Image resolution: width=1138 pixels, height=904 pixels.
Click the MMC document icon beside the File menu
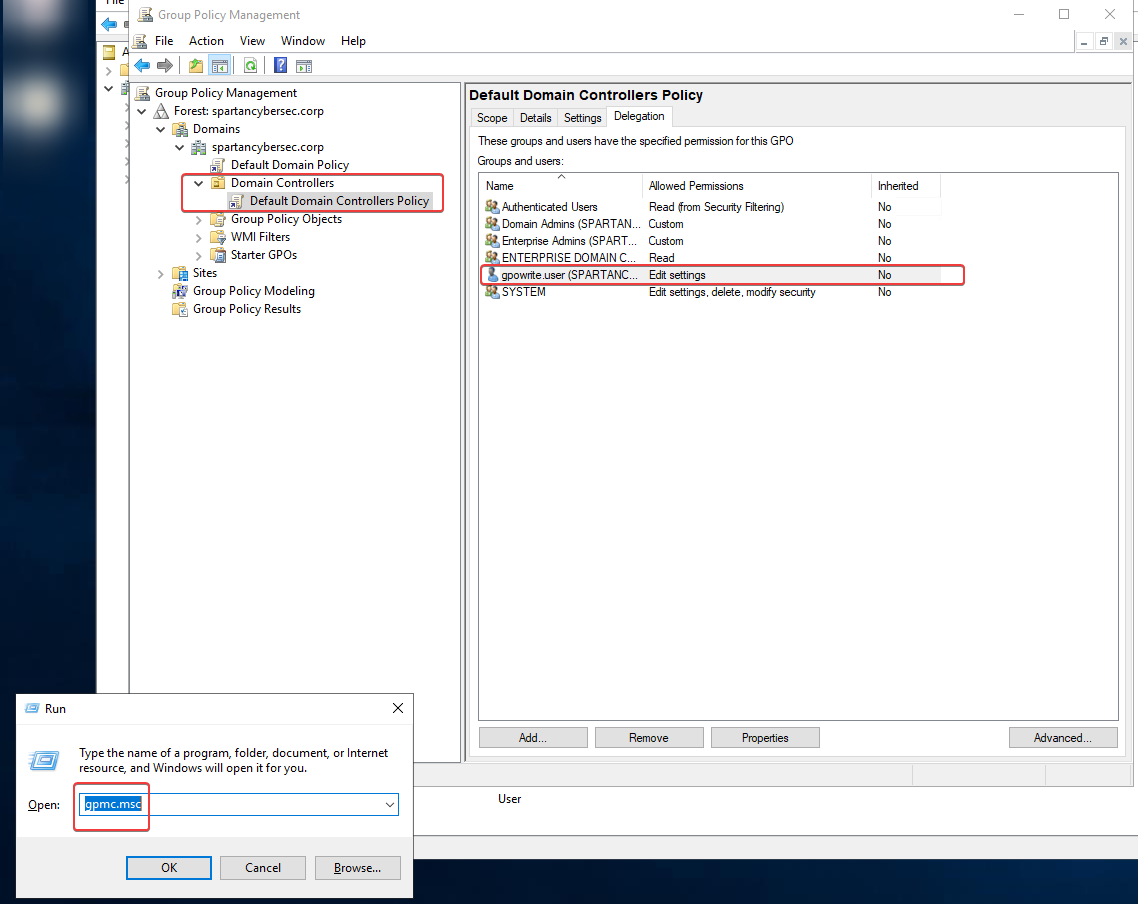(141, 41)
